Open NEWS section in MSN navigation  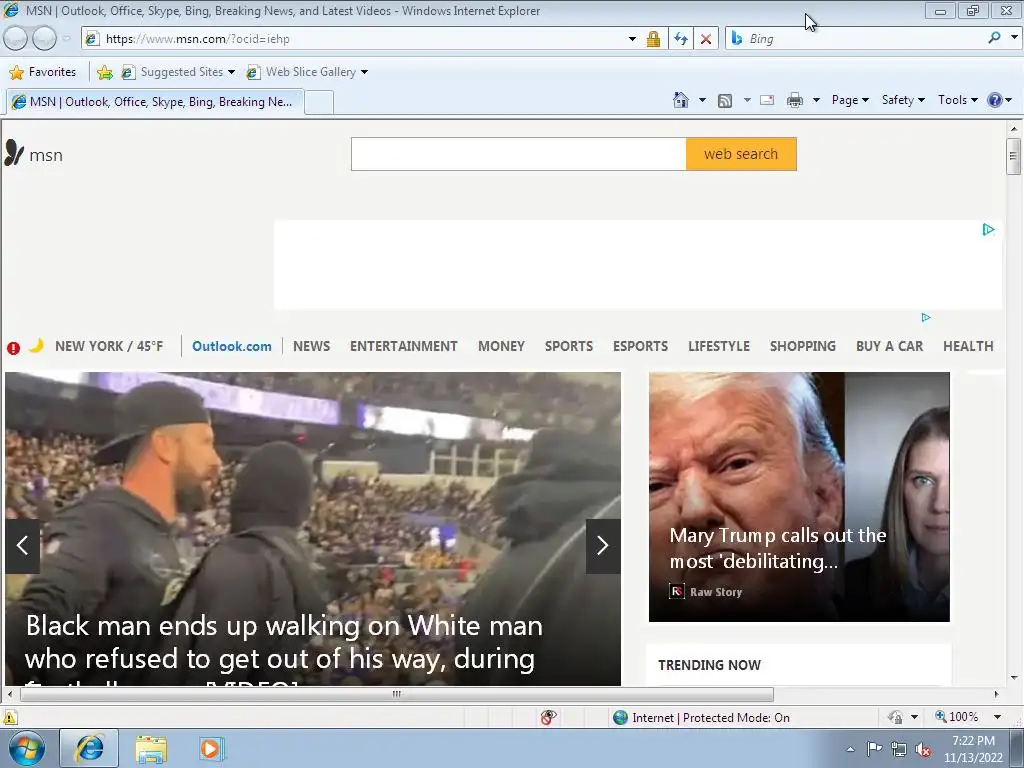(x=312, y=346)
